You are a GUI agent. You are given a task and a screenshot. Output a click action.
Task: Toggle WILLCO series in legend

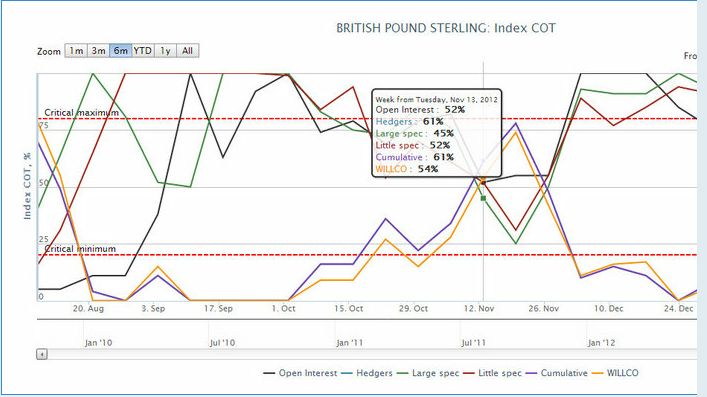coord(615,373)
